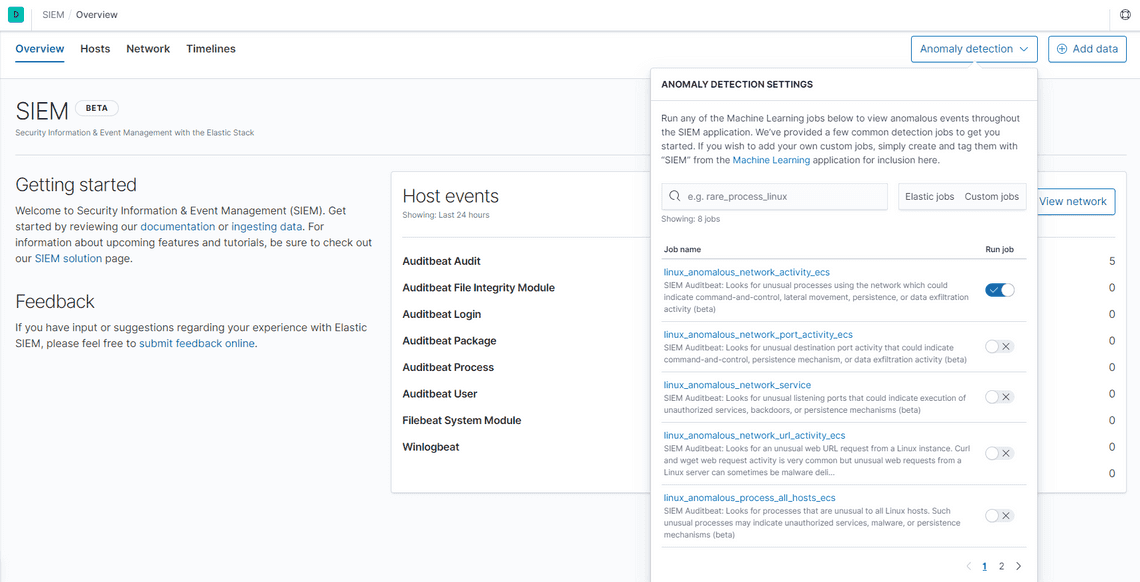Screen dimensions: 1140x582
Task: Focus the job name search field
Action: pyautogui.click(x=782, y=197)
